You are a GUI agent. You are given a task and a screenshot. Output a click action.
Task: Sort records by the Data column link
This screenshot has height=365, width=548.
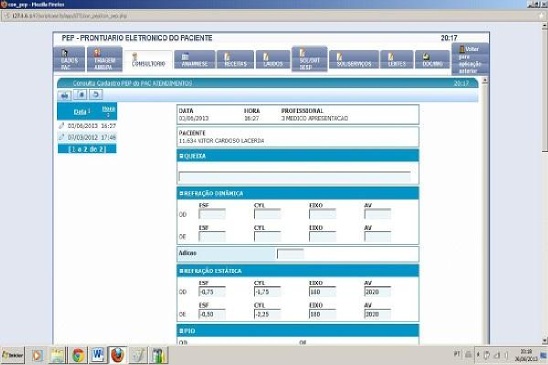(x=80, y=112)
